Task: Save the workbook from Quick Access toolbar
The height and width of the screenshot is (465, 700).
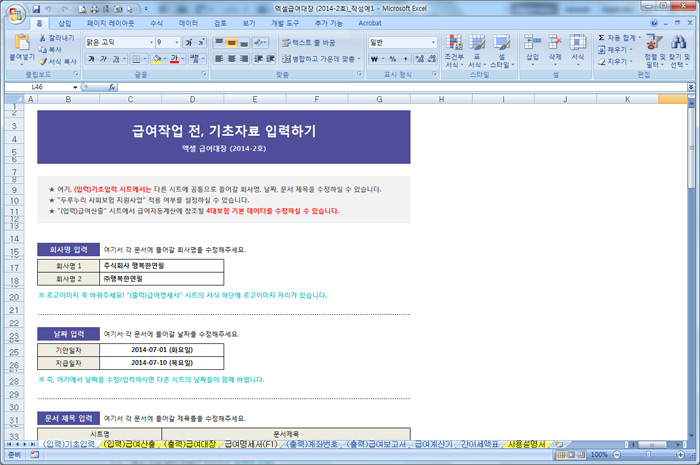Action: 37,9
